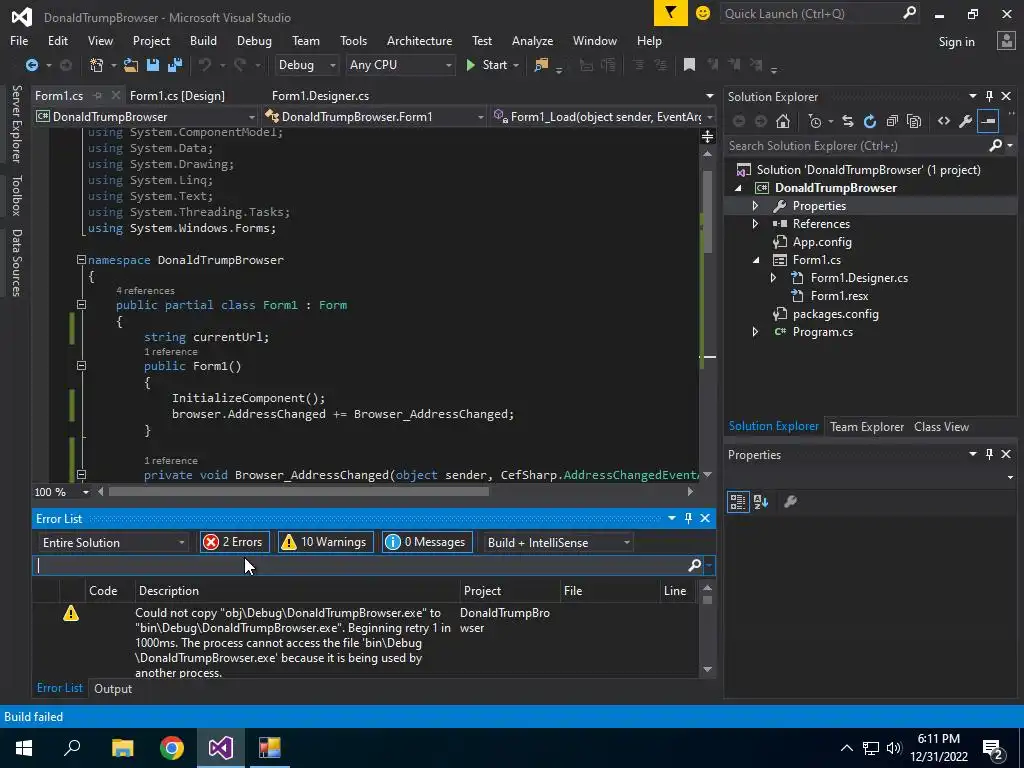Switch to the Class View tab
This screenshot has height=768, width=1024.
tap(941, 426)
